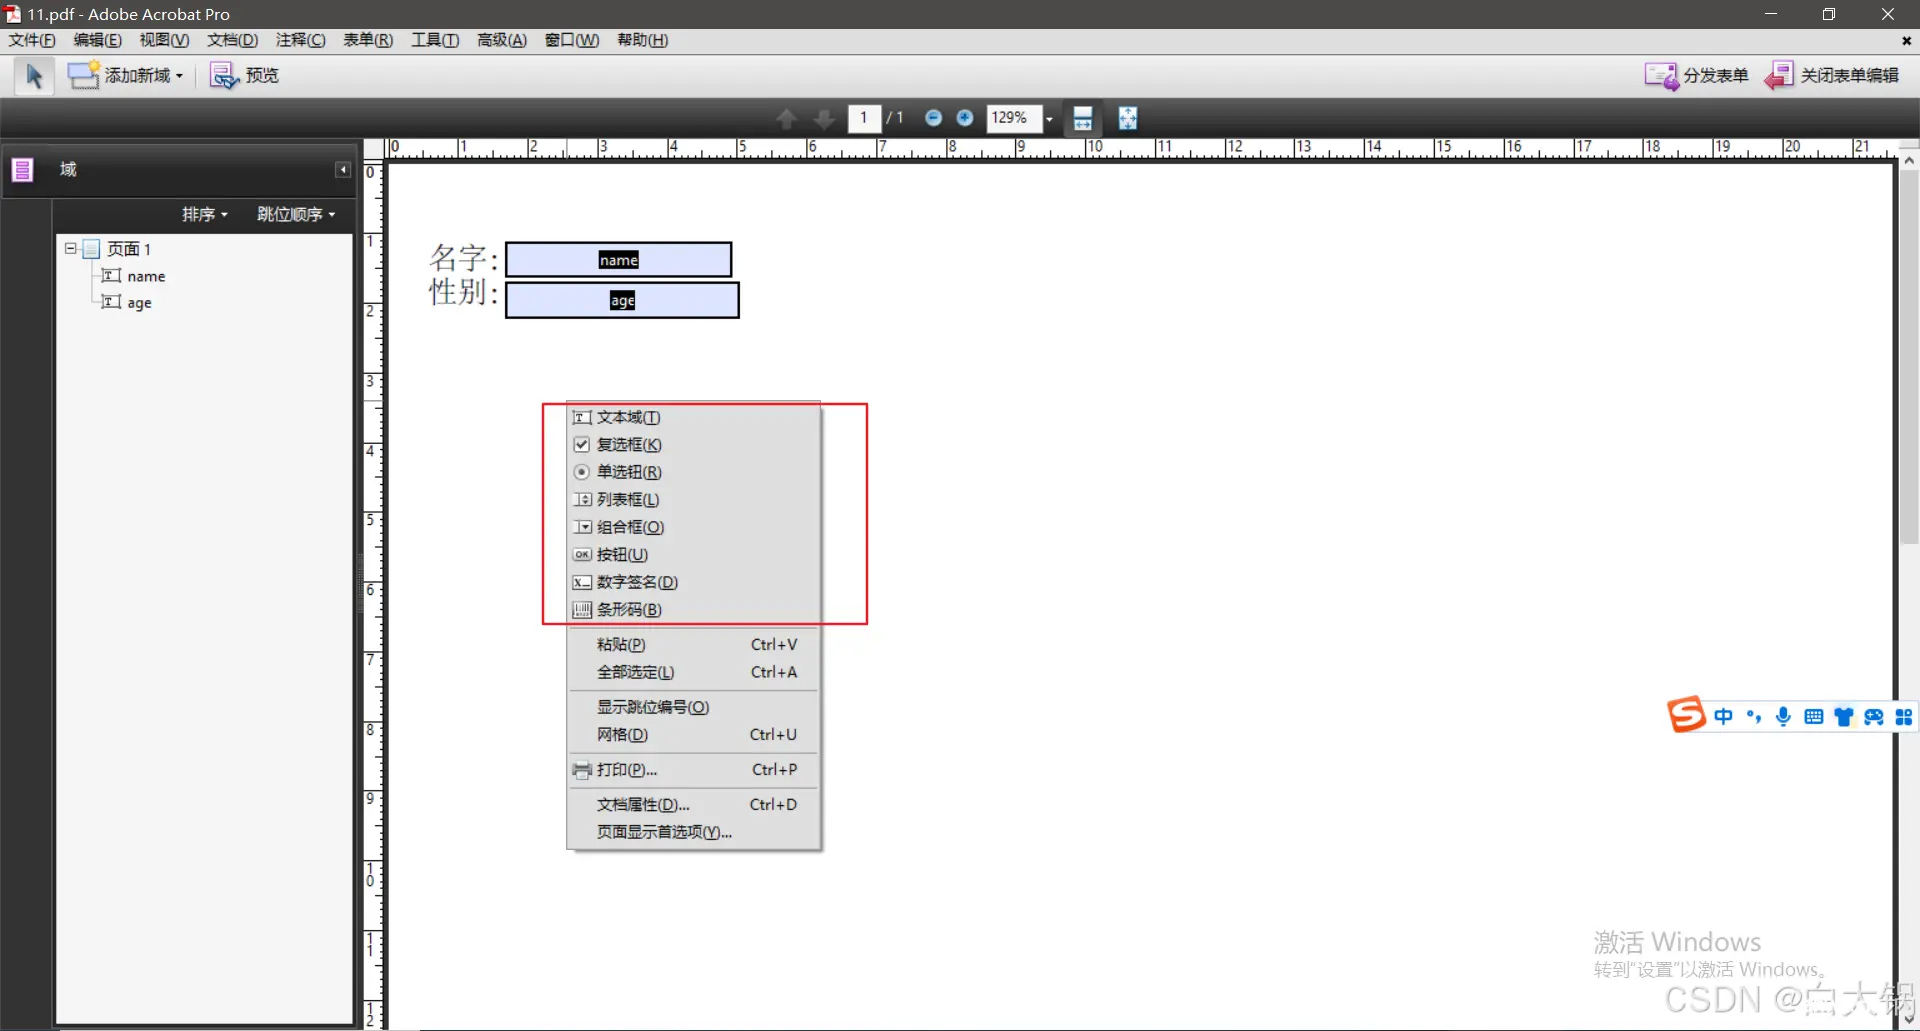1920x1031 pixels.
Task: Choose 数字签名(D) digital signature menu item
Action: coord(693,582)
